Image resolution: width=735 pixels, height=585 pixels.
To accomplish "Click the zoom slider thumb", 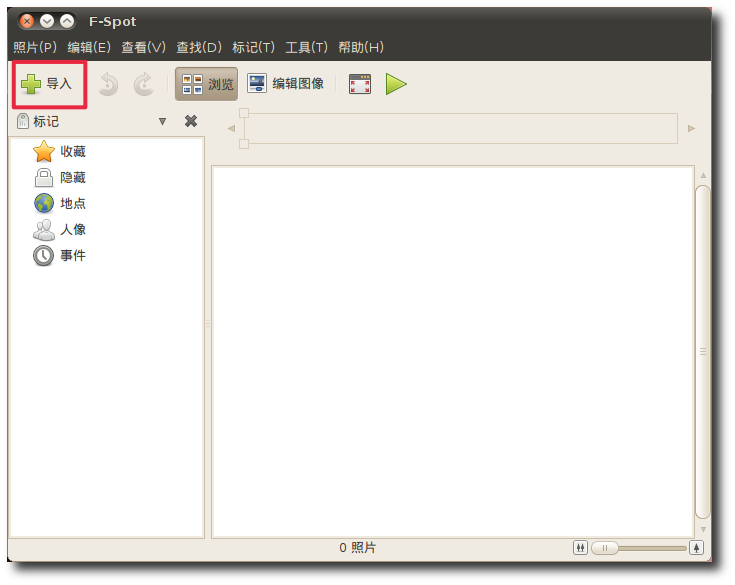I will [605, 548].
